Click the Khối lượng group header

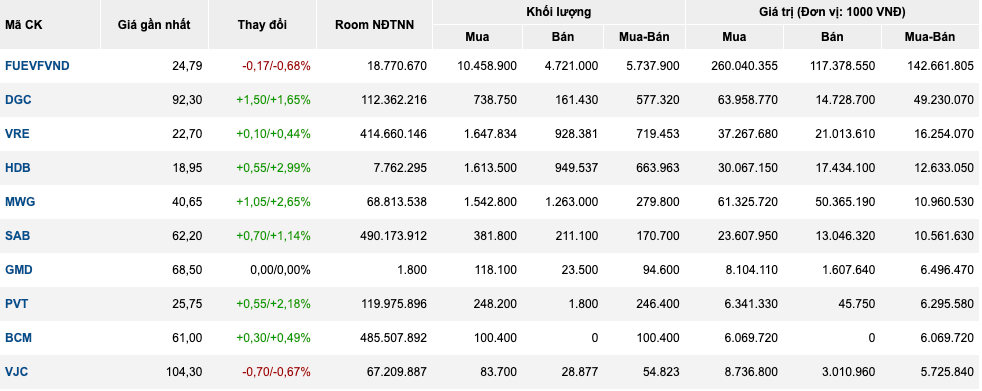pos(559,12)
